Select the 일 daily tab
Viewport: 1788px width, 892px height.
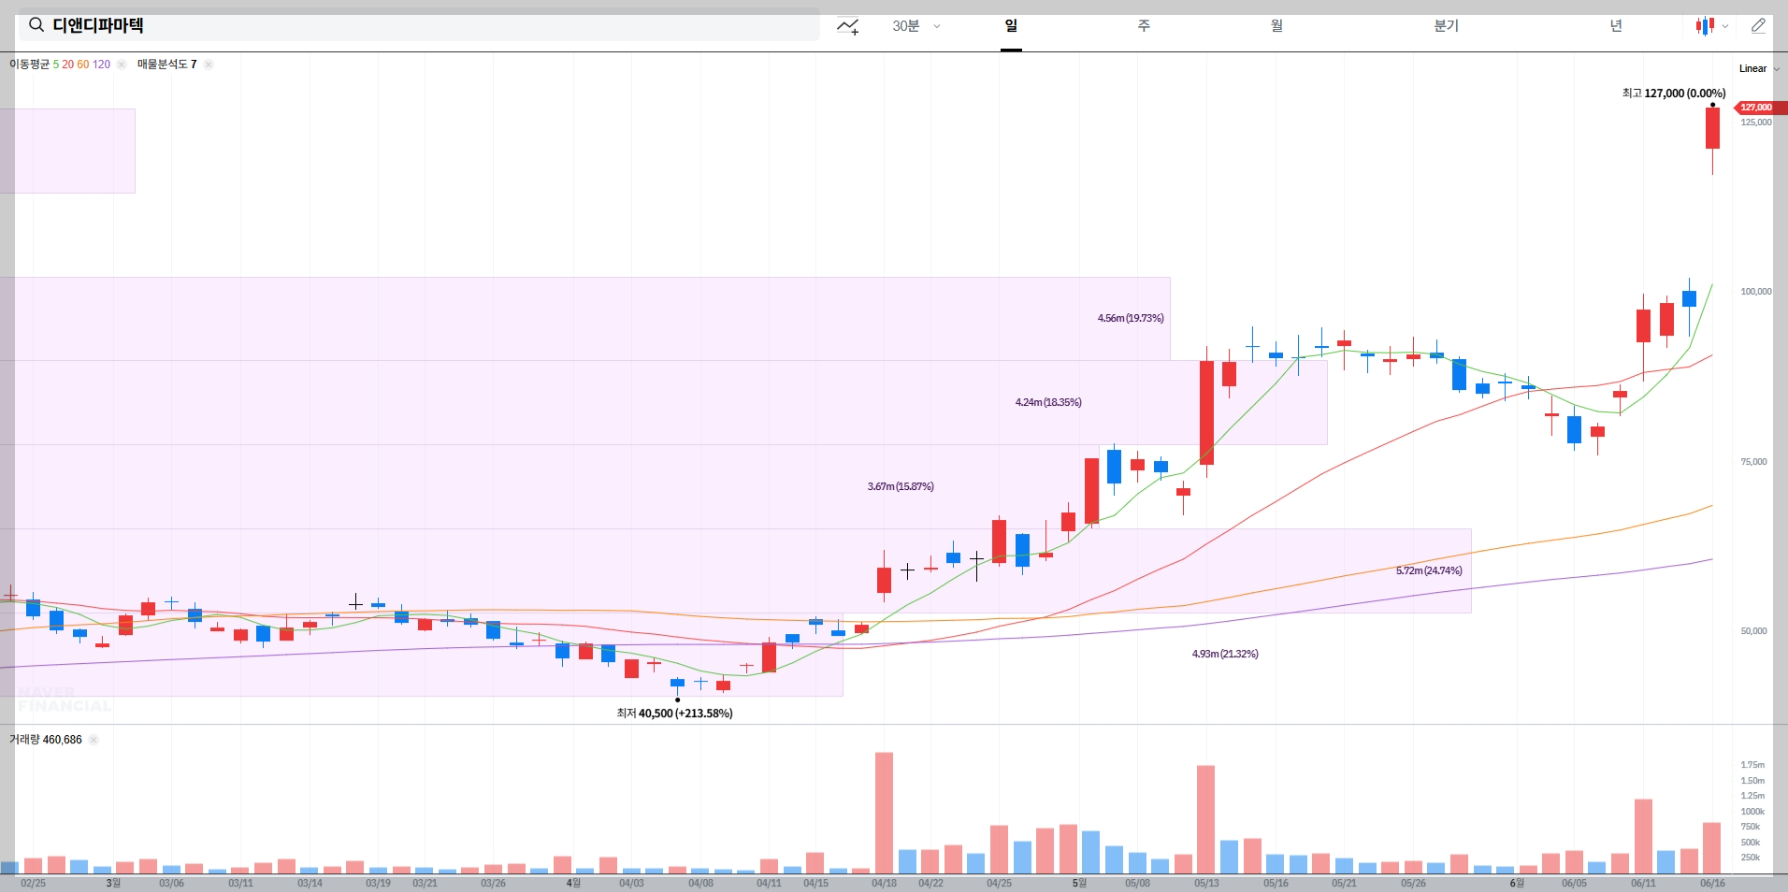[1011, 26]
